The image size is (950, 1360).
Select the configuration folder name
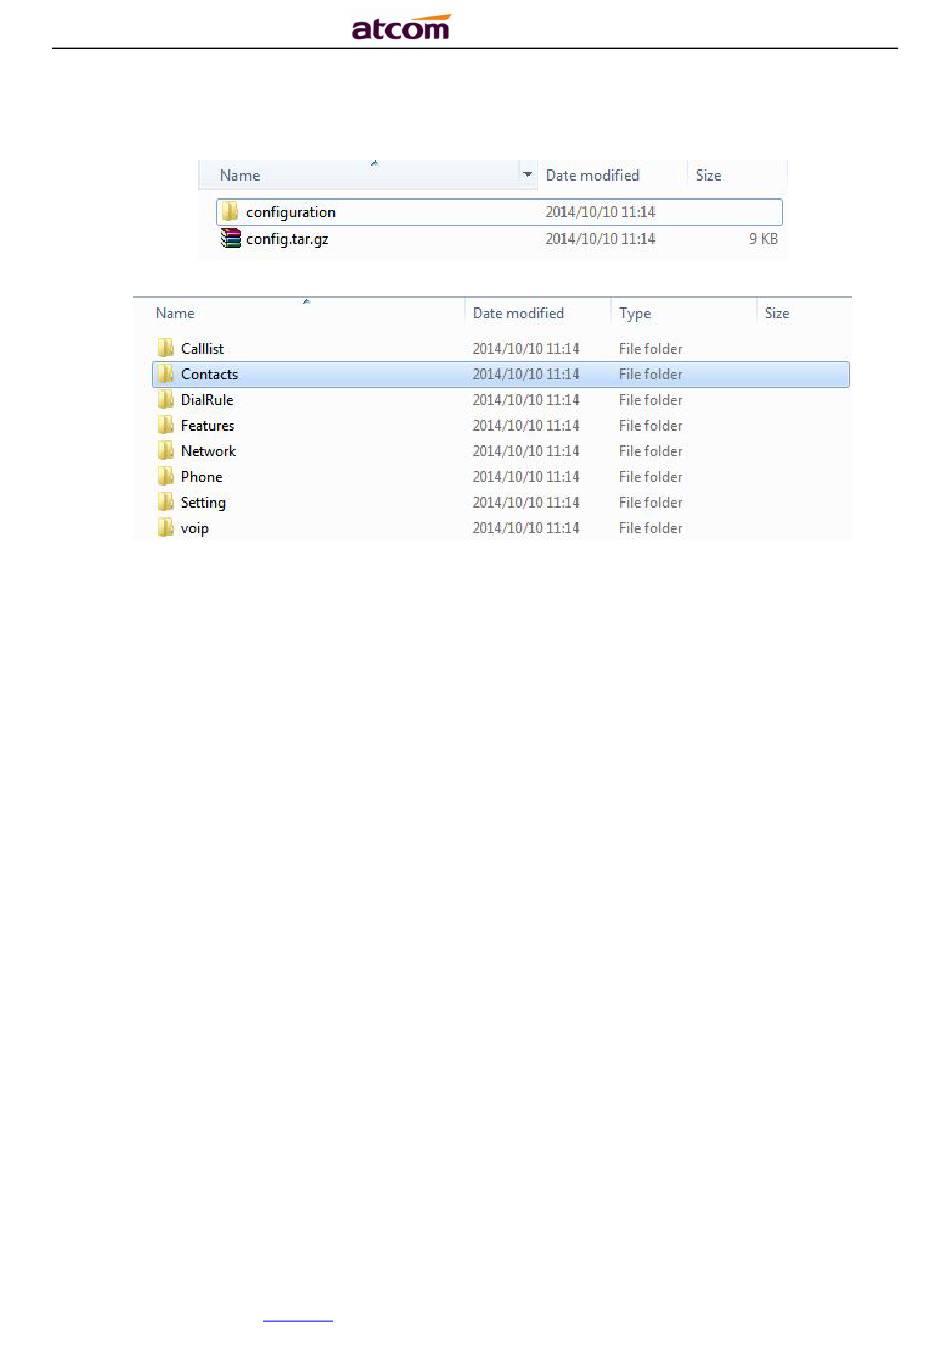click(x=291, y=212)
